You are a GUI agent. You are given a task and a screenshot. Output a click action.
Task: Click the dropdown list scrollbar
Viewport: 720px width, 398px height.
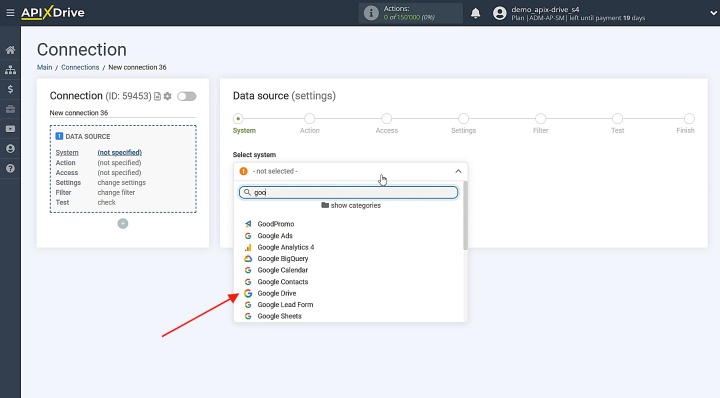click(465, 216)
